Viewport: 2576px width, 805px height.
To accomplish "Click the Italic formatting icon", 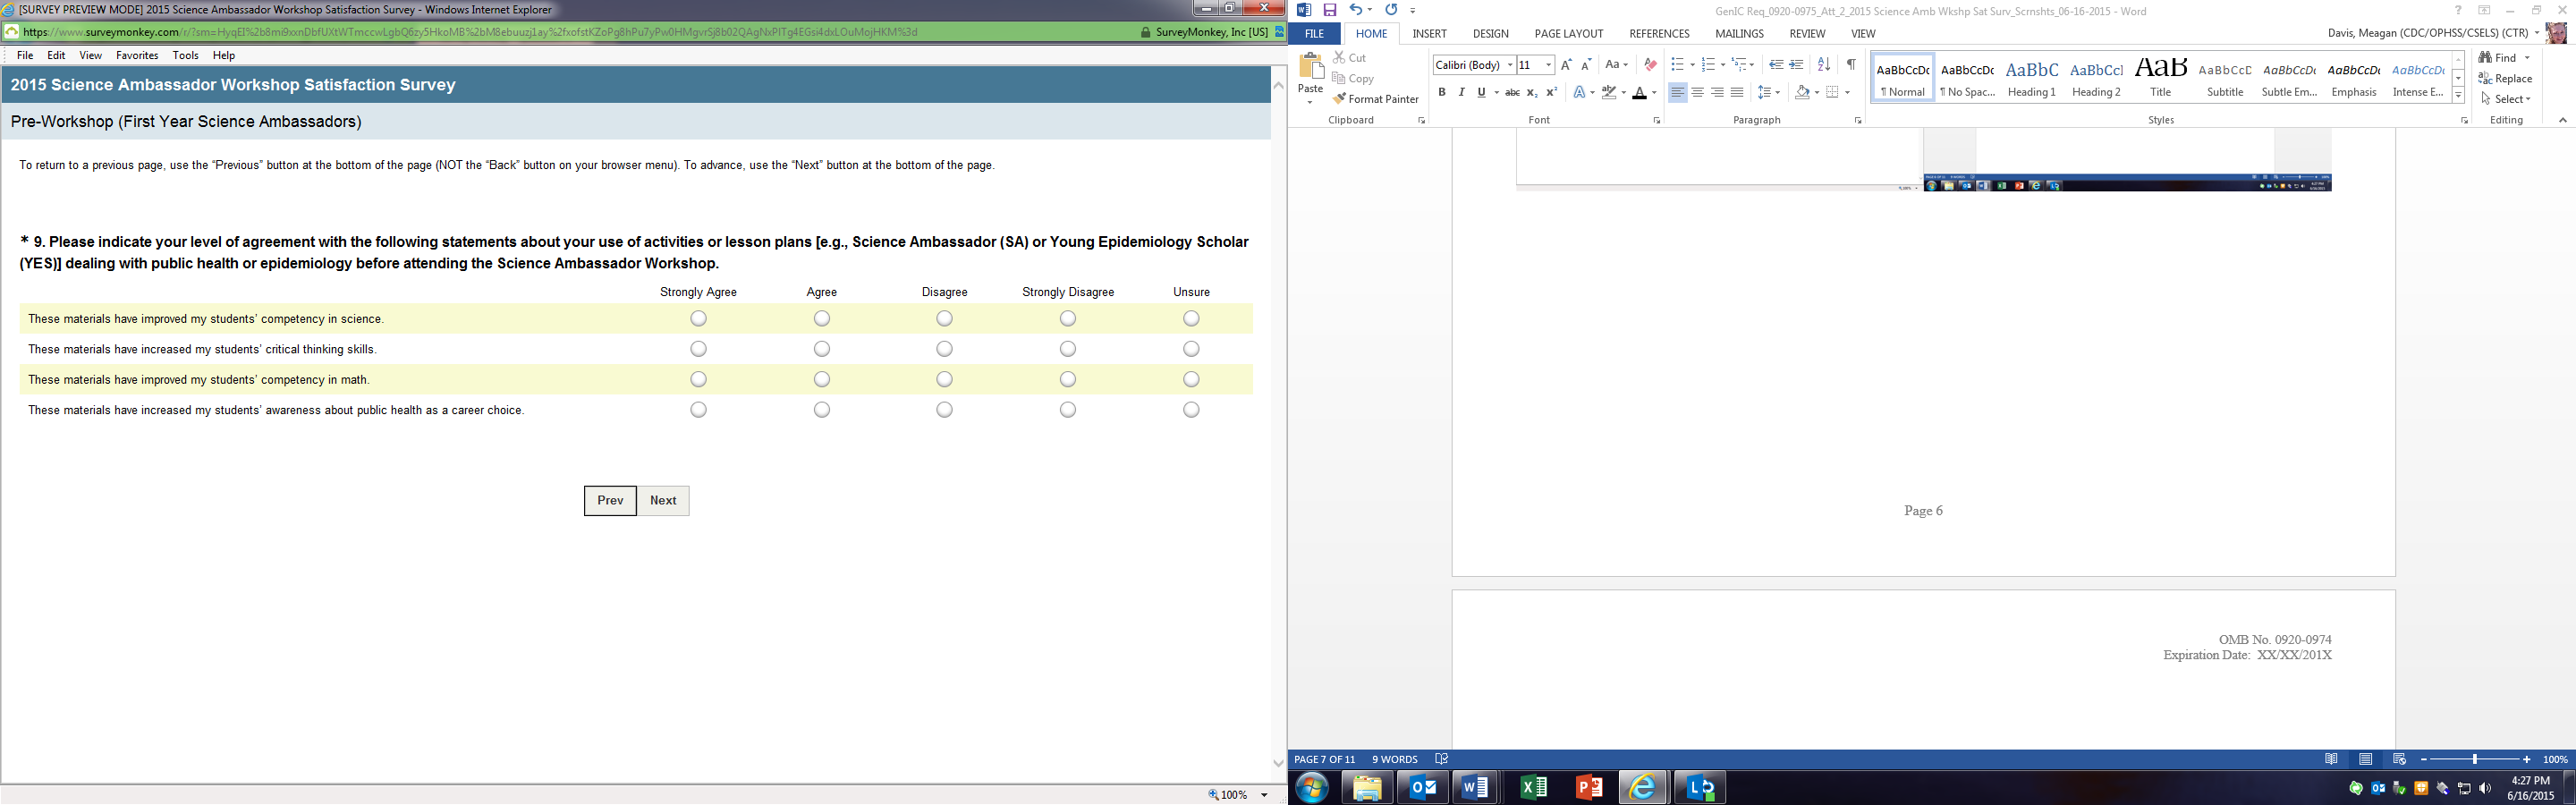I will tap(1461, 92).
